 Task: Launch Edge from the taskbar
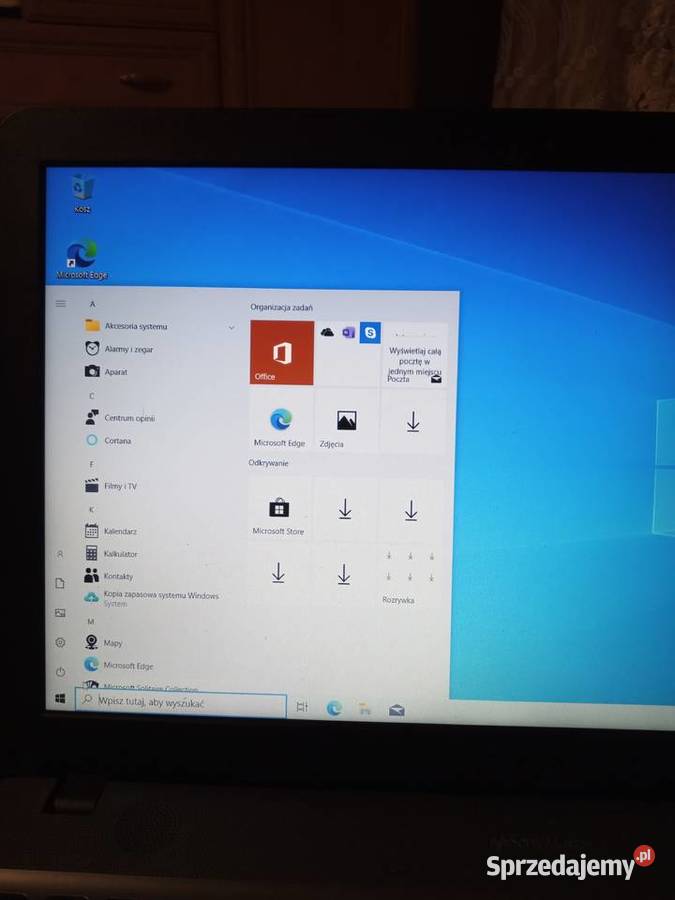coord(334,708)
